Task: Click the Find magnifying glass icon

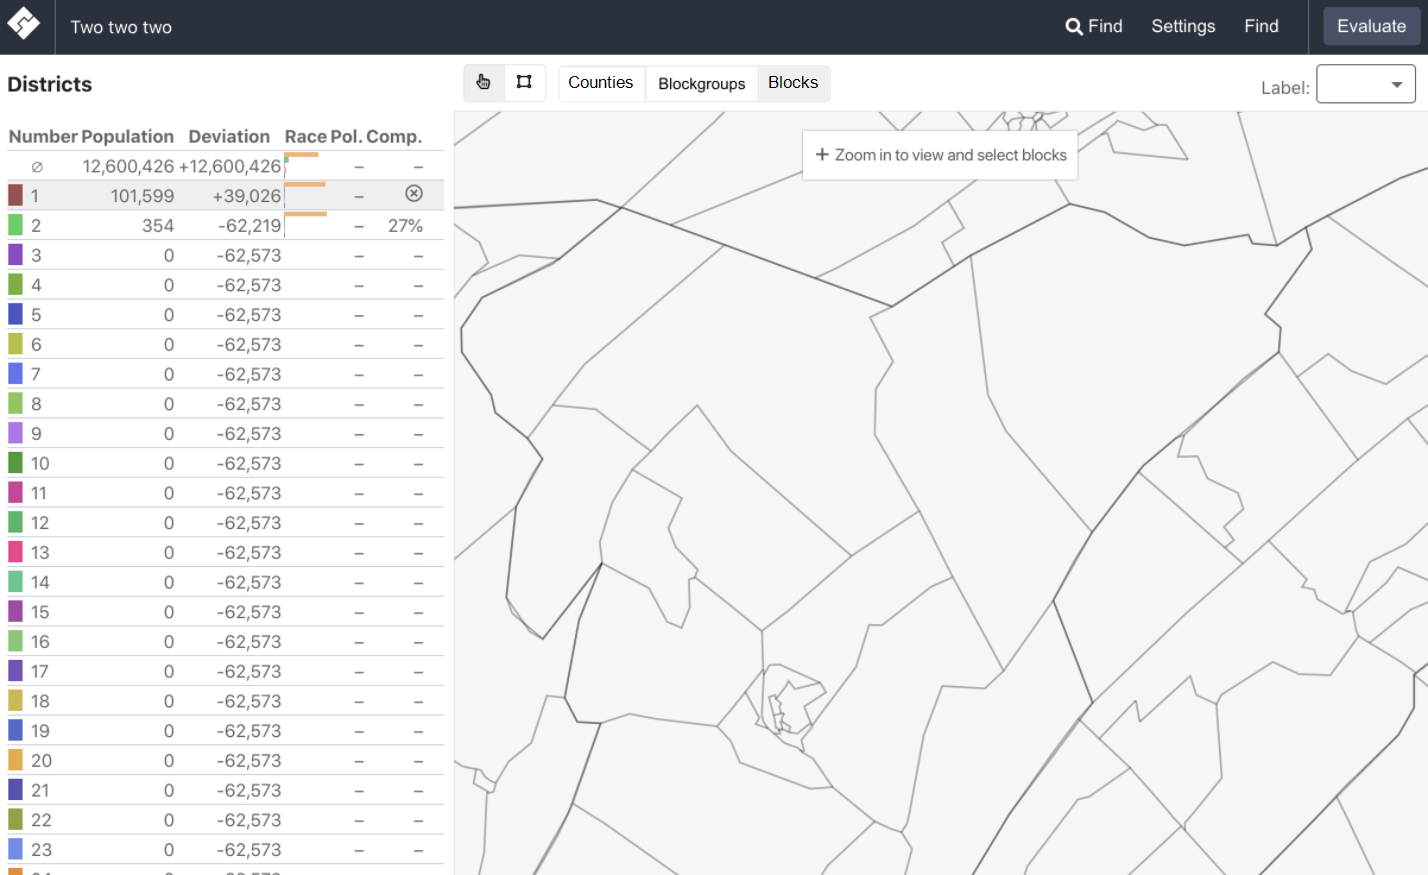Action: click(x=1074, y=26)
